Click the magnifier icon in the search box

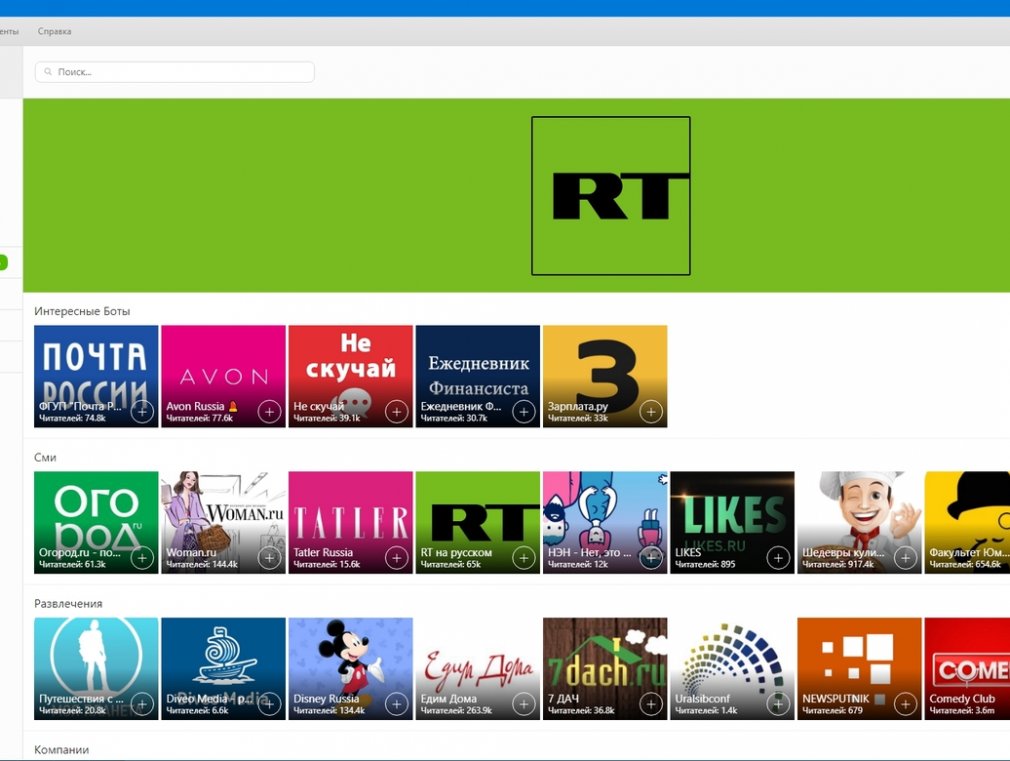48,72
